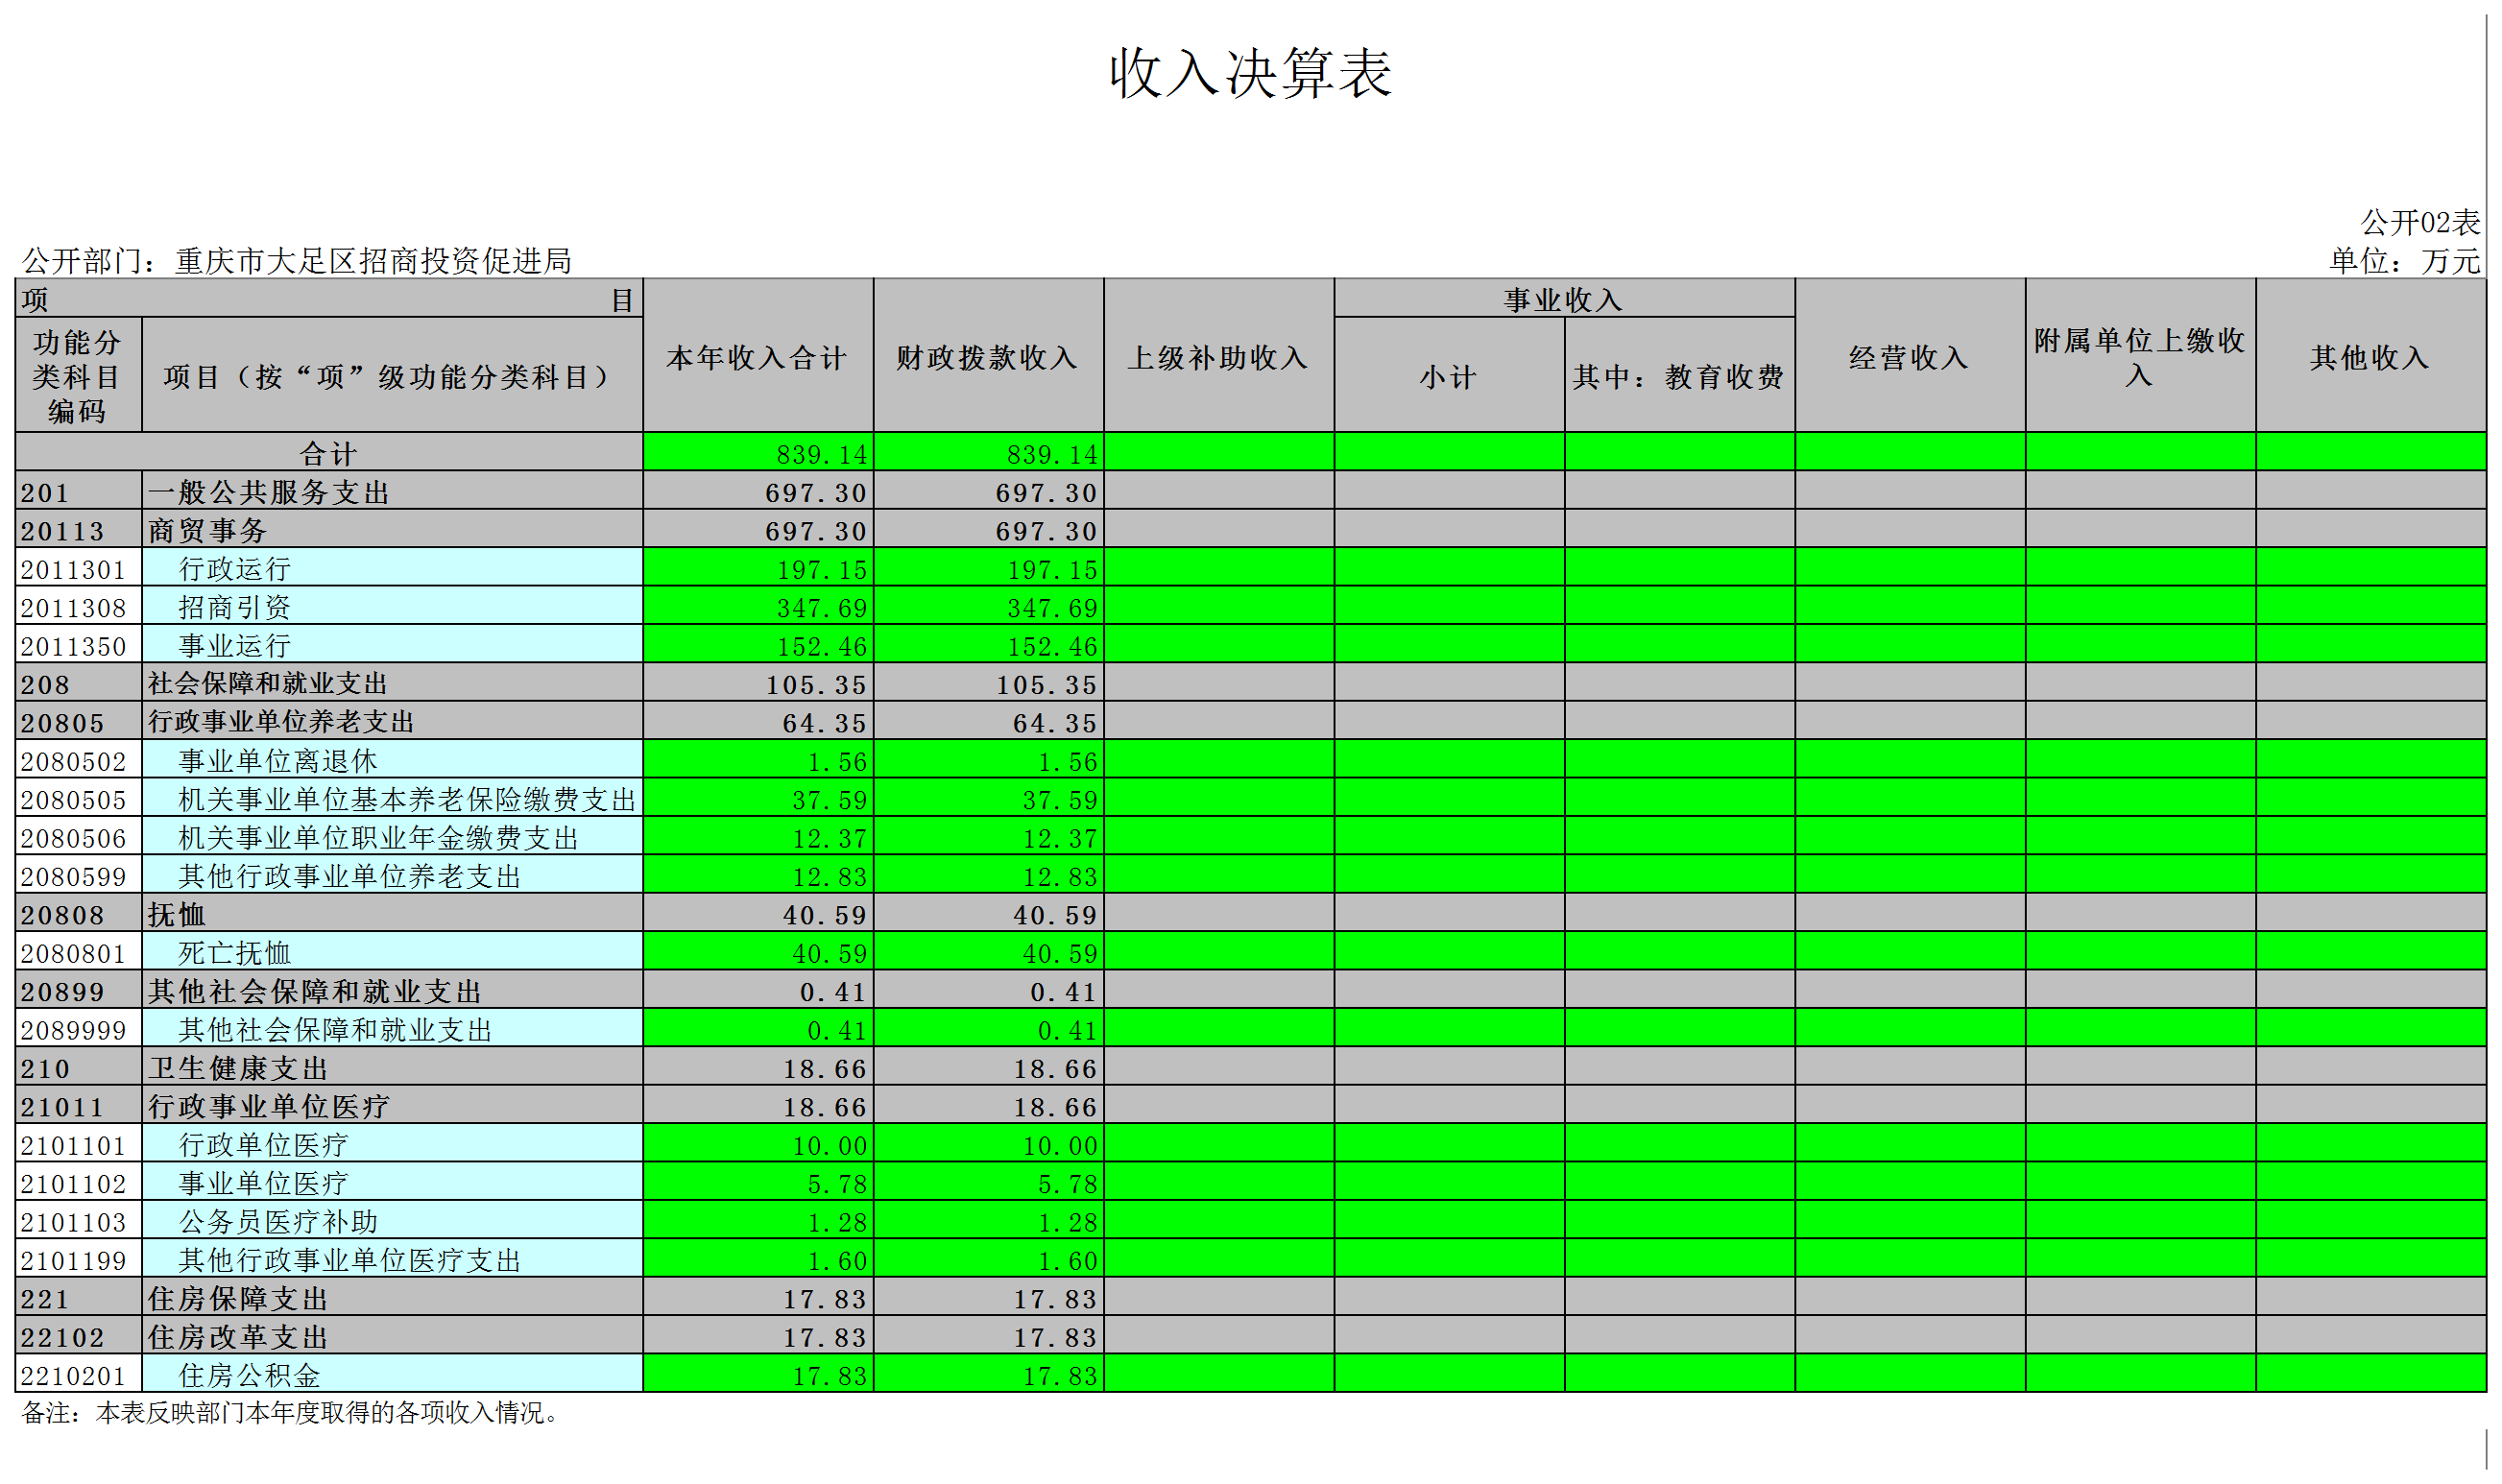Click the 项目（按“项”级功能分类科目） header
The width and height of the screenshot is (2502, 1484).
[x=390, y=377]
